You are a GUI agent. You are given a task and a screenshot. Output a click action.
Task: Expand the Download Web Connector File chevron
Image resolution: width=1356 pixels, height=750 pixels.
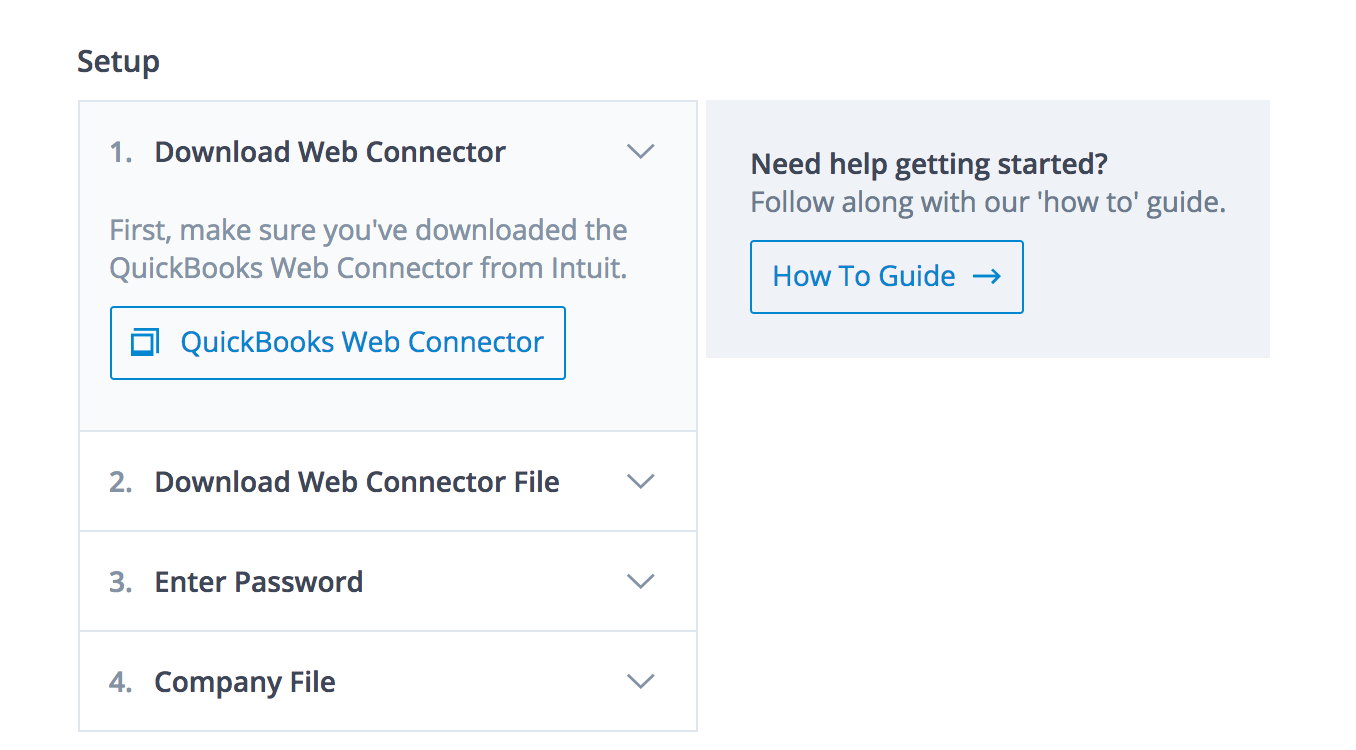640,482
